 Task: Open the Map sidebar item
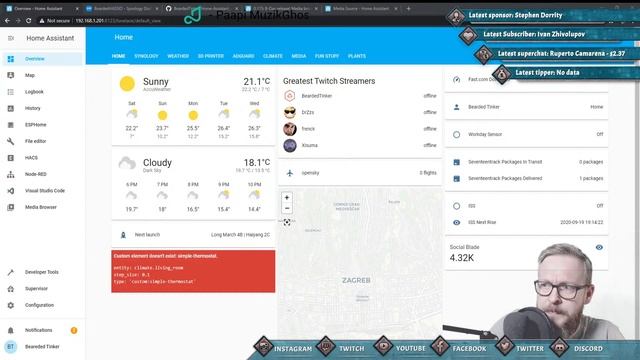point(42,75)
